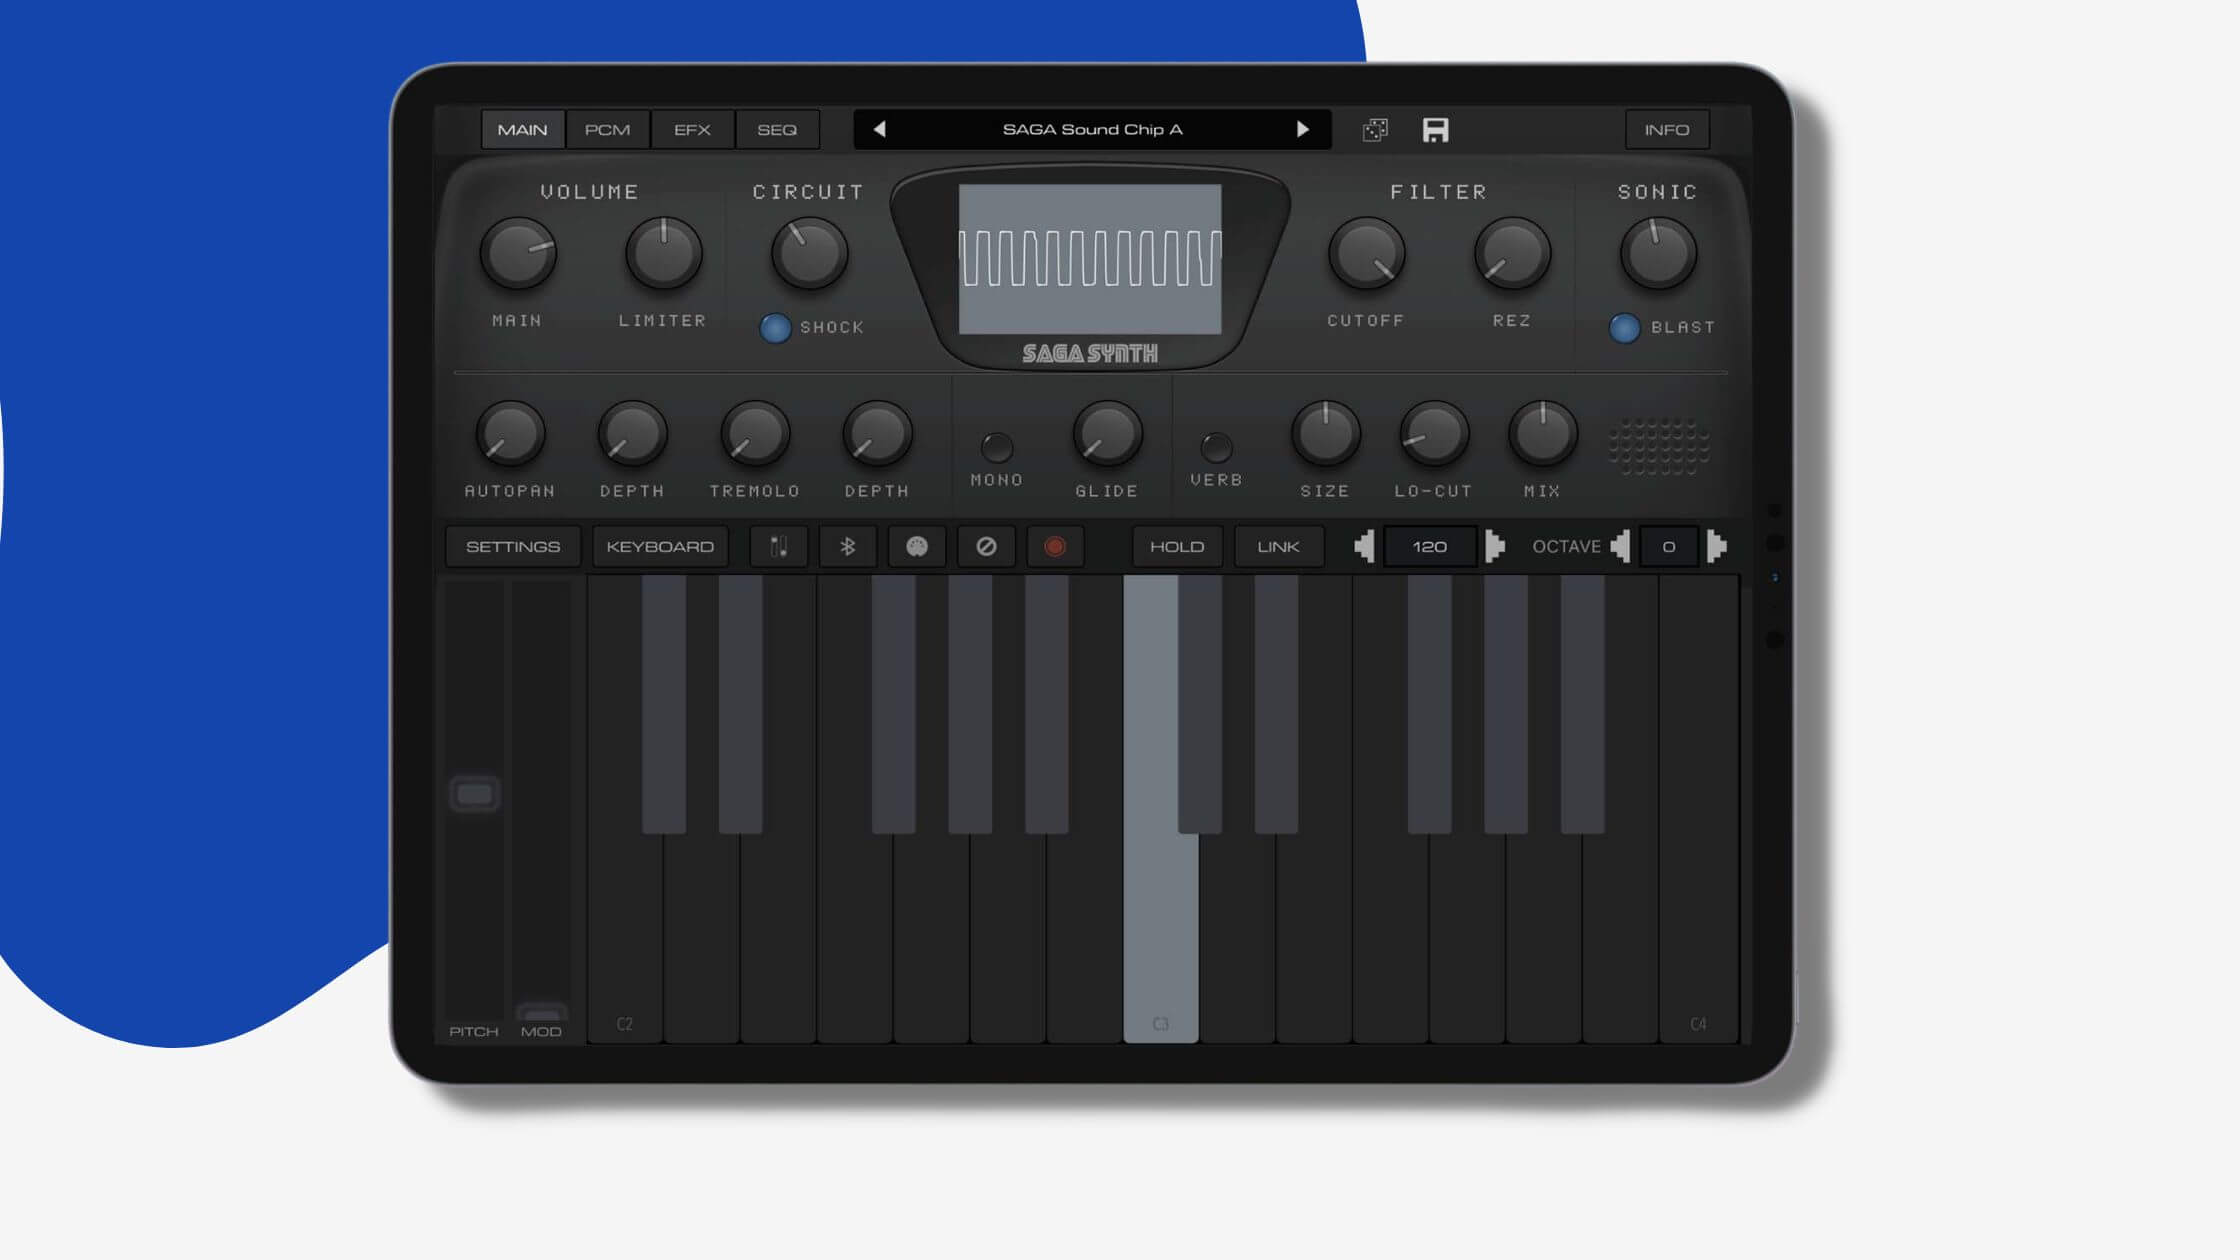Enable MONO mode

coord(997,447)
